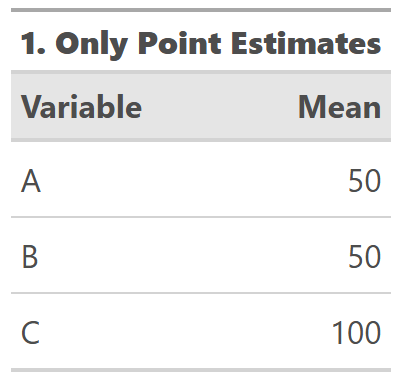Click the empty space in row B
The height and width of the screenshot is (380, 400).
[193, 256]
